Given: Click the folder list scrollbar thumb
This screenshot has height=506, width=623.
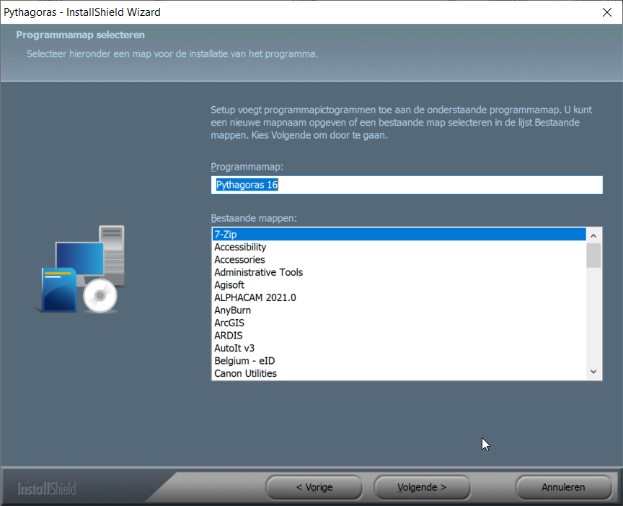Looking at the screenshot, I should (594, 256).
